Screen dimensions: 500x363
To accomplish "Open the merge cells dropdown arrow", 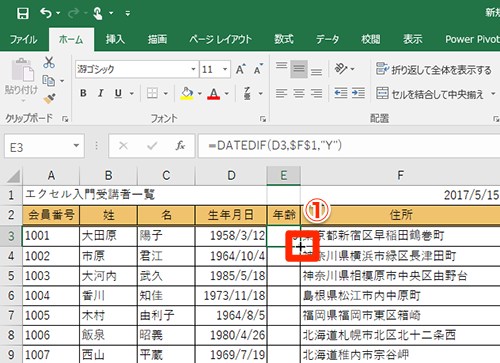I will (493, 94).
